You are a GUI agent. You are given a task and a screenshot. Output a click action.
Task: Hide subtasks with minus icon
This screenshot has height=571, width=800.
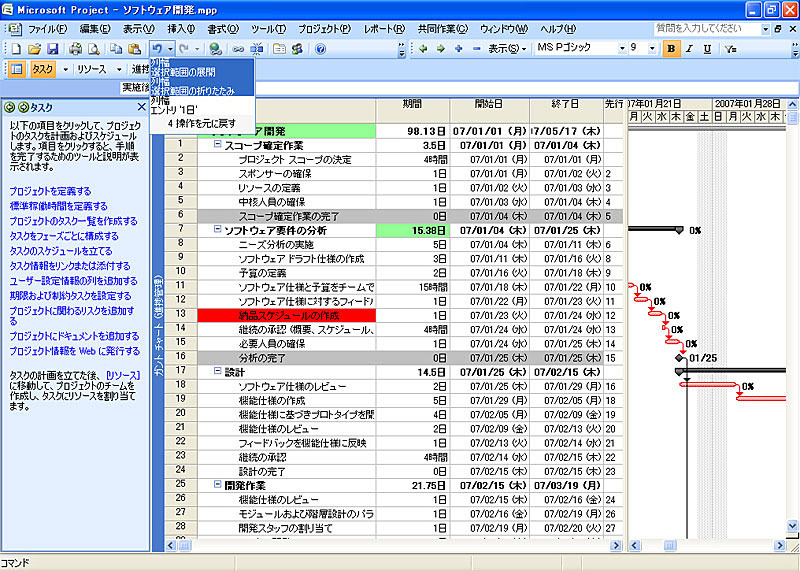[x=477, y=49]
